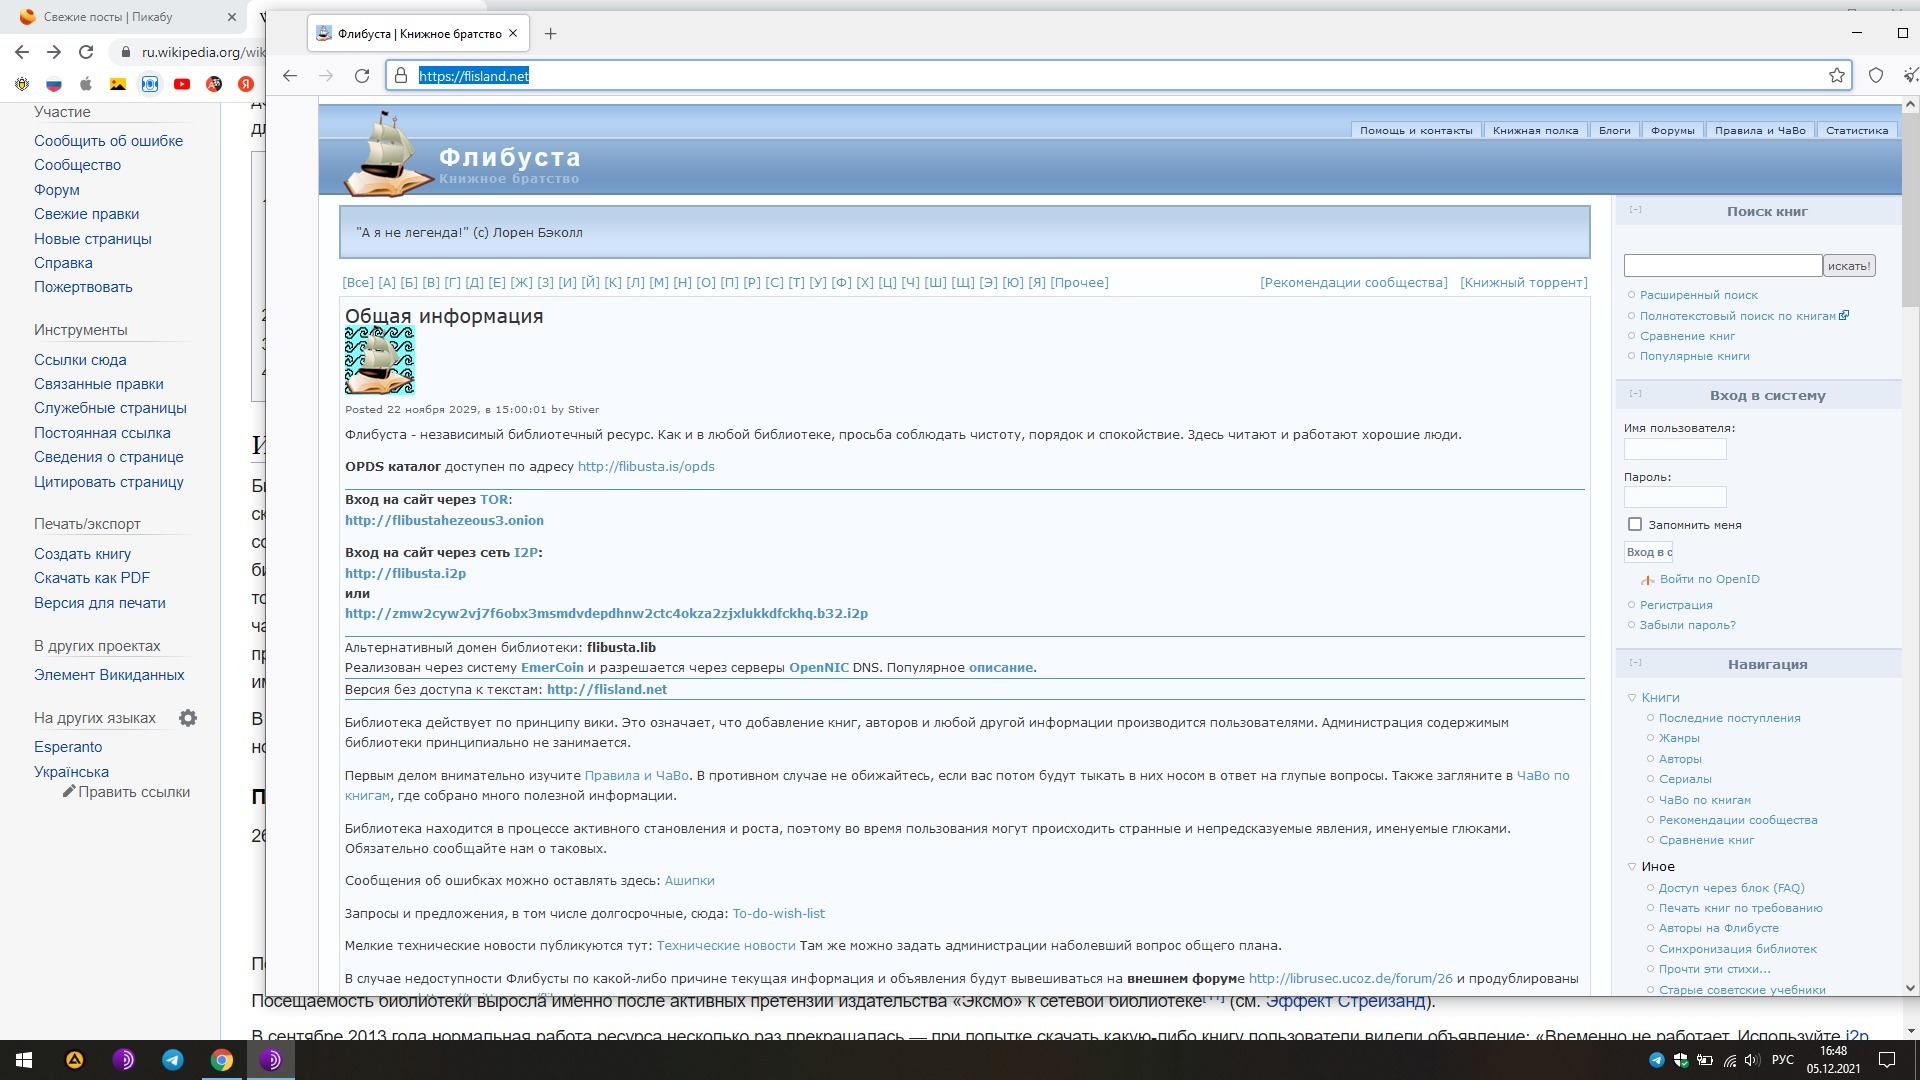
Task: Open the yellow picture bookmark in Chrome
Action: [118, 84]
